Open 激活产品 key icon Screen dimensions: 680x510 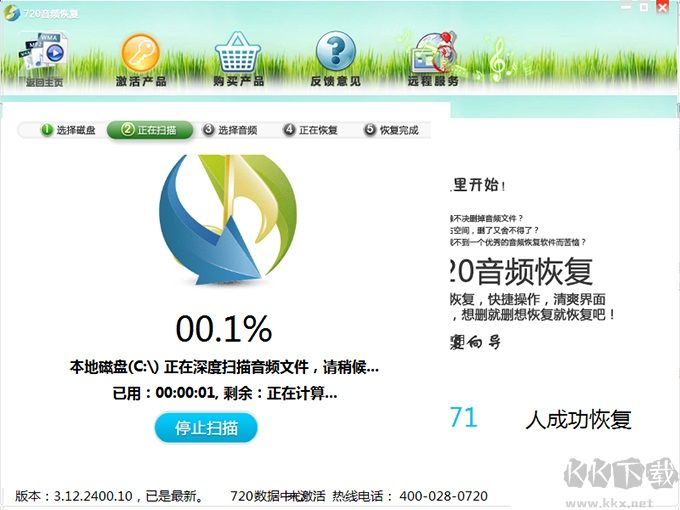click(141, 58)
